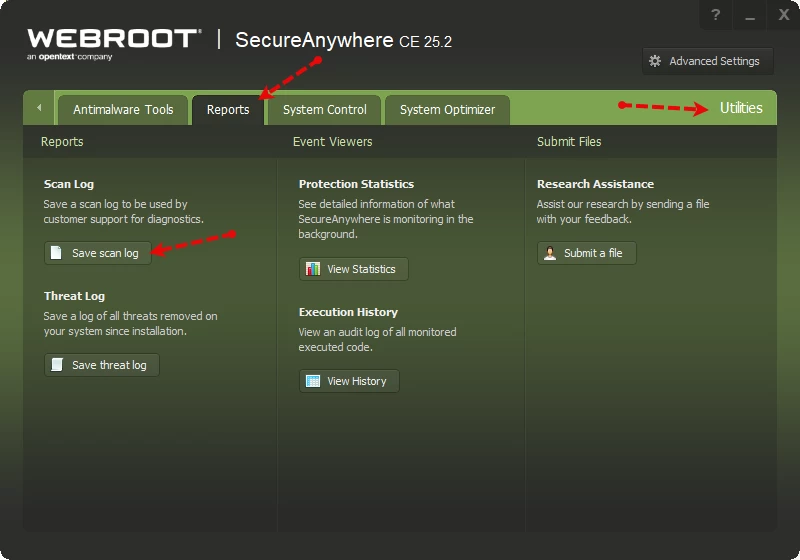Screen dimensions: 800x560
Task: Click the back arrow beside Antimalware Tools
Action: (39, 108)
